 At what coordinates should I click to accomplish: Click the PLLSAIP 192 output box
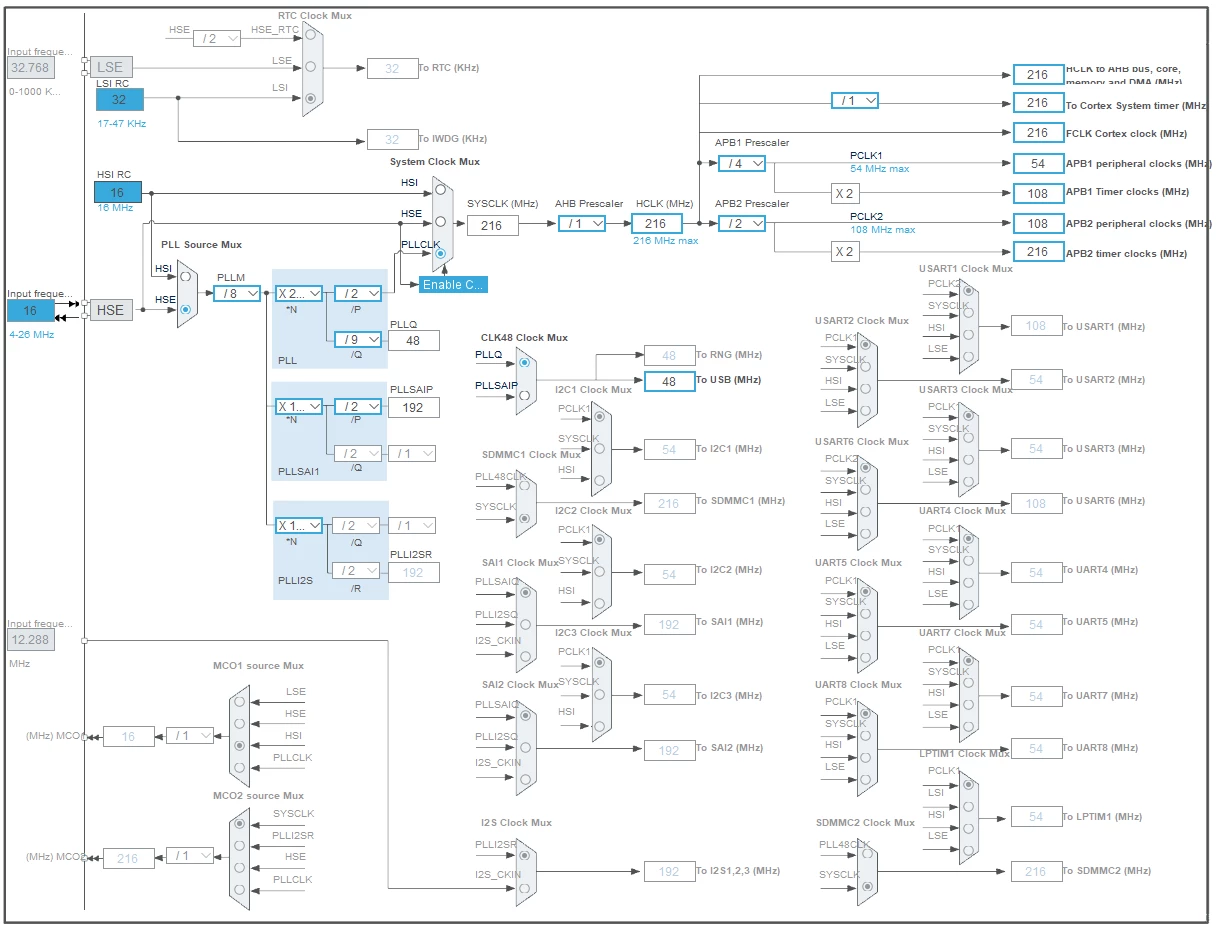coord(414,408)
